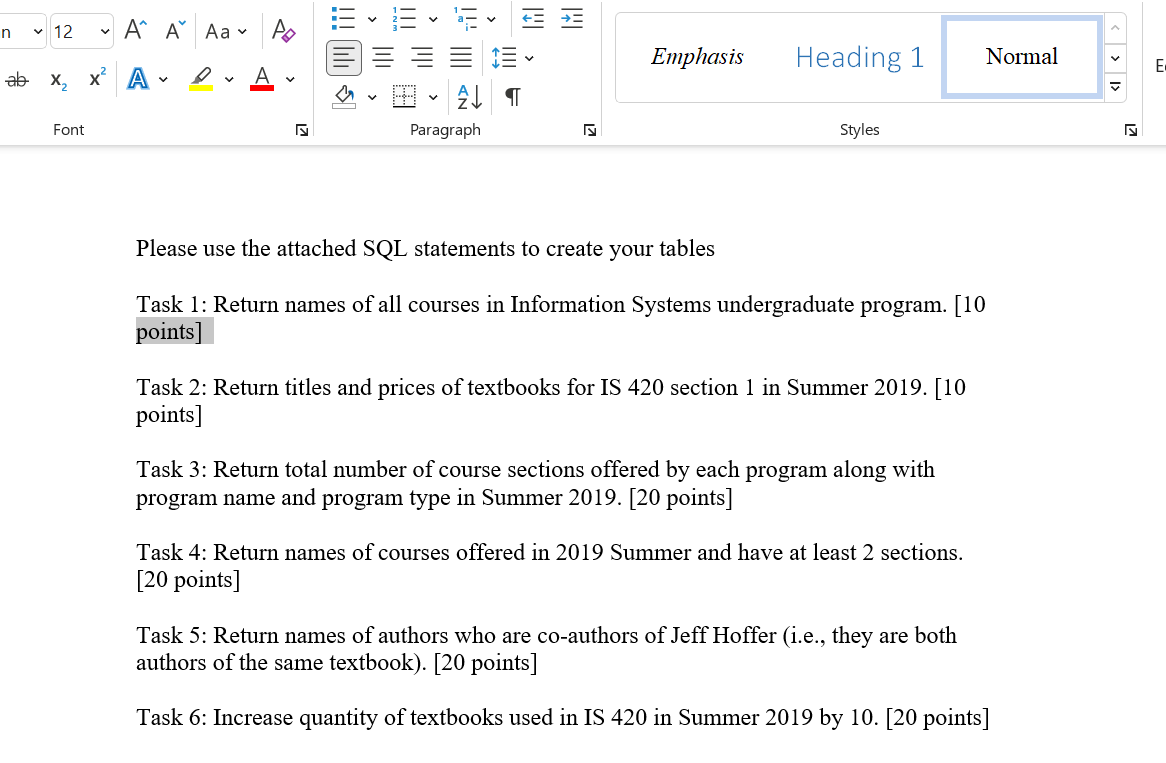Open the Paragraph settings dialog launcher
1166x763 pixels.
click(589, 129)
